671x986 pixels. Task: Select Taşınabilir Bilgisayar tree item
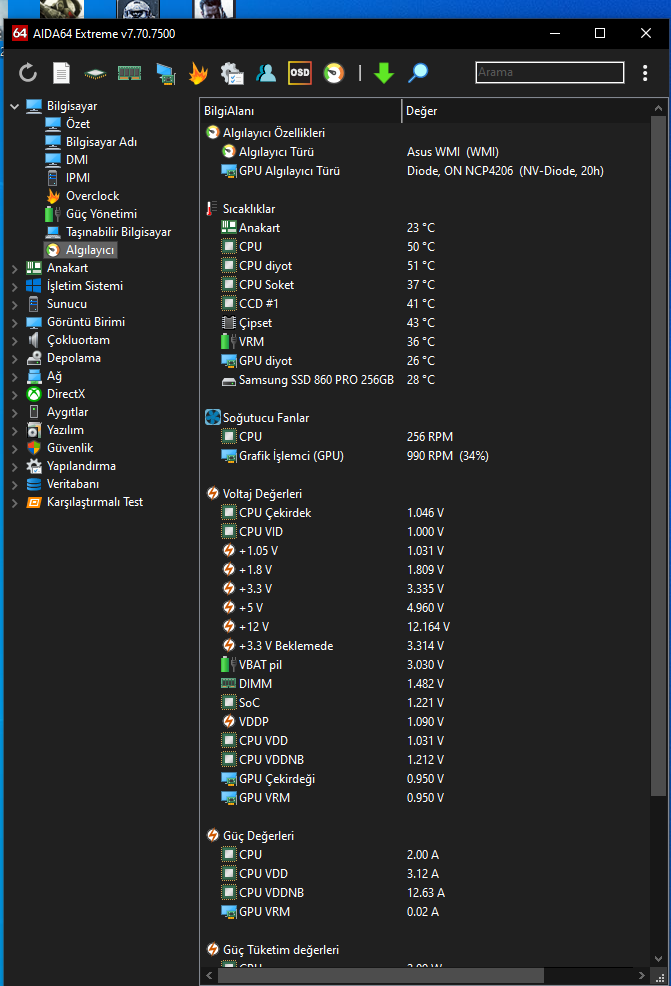click(118, 232)
